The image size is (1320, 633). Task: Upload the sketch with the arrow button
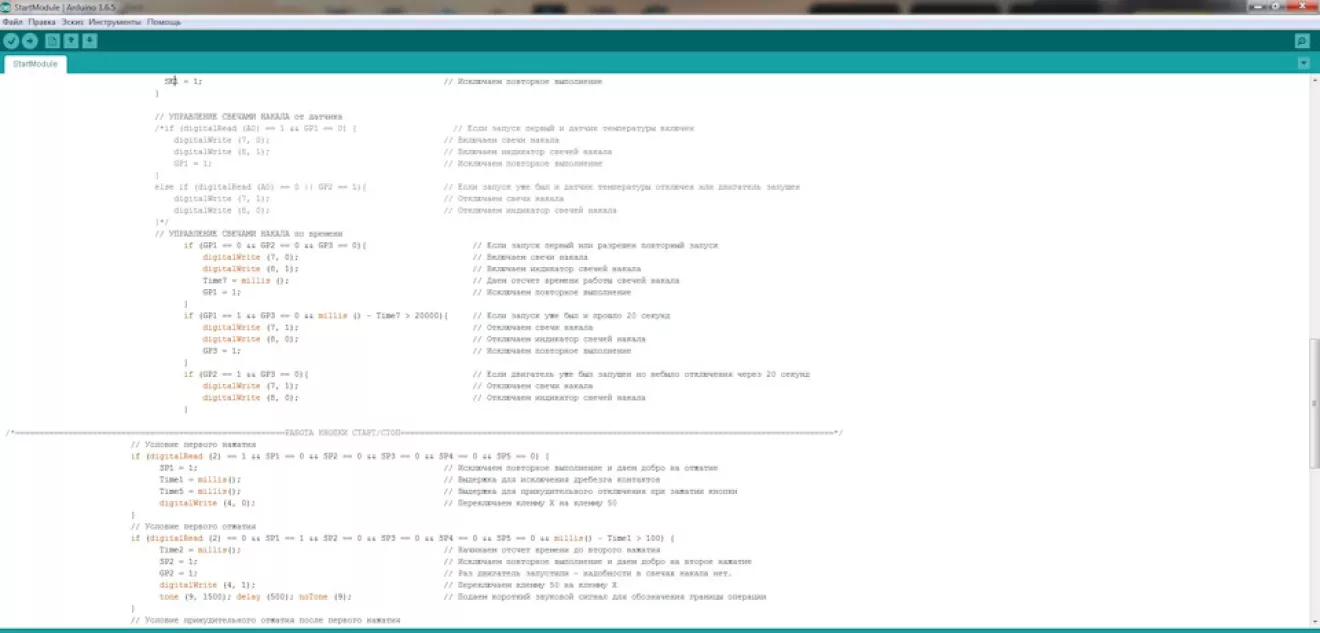point(30,41)
